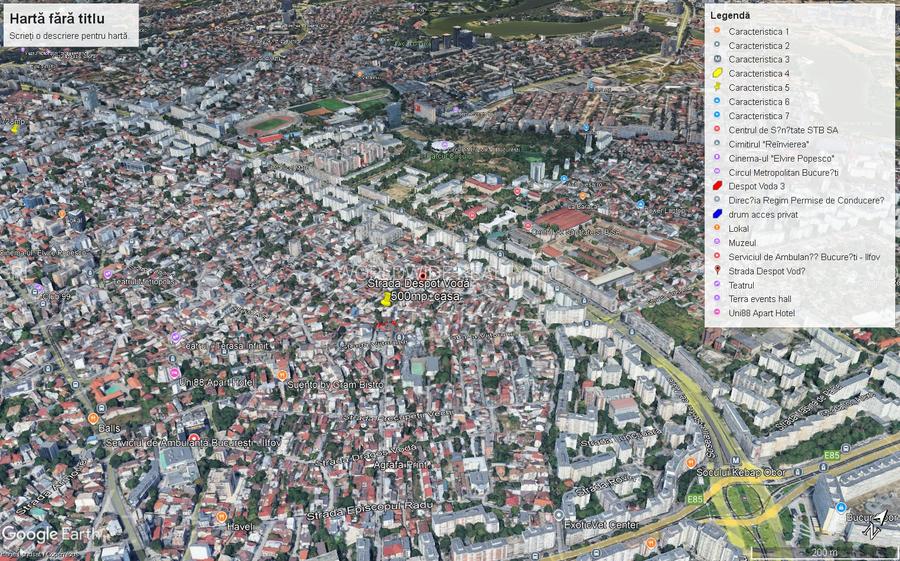
Task: Open the red Serviciul de Ambulanta map marker
Action: 194,438
